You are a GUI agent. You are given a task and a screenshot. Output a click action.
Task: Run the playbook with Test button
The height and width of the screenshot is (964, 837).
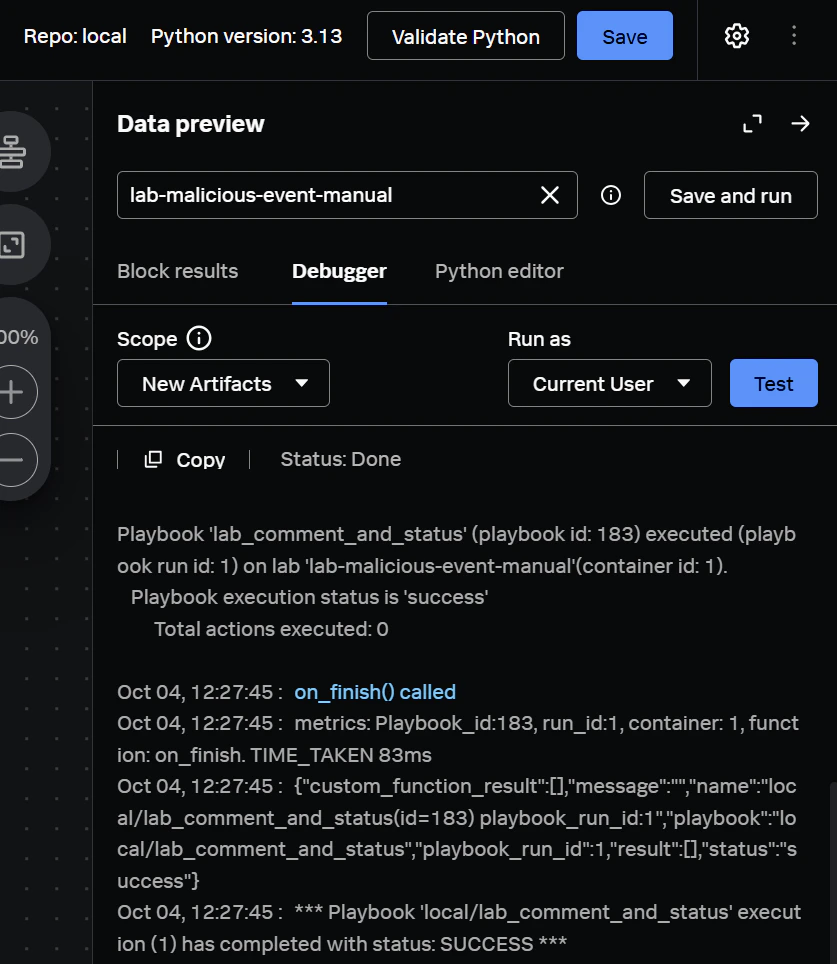(x=774, y=383)
